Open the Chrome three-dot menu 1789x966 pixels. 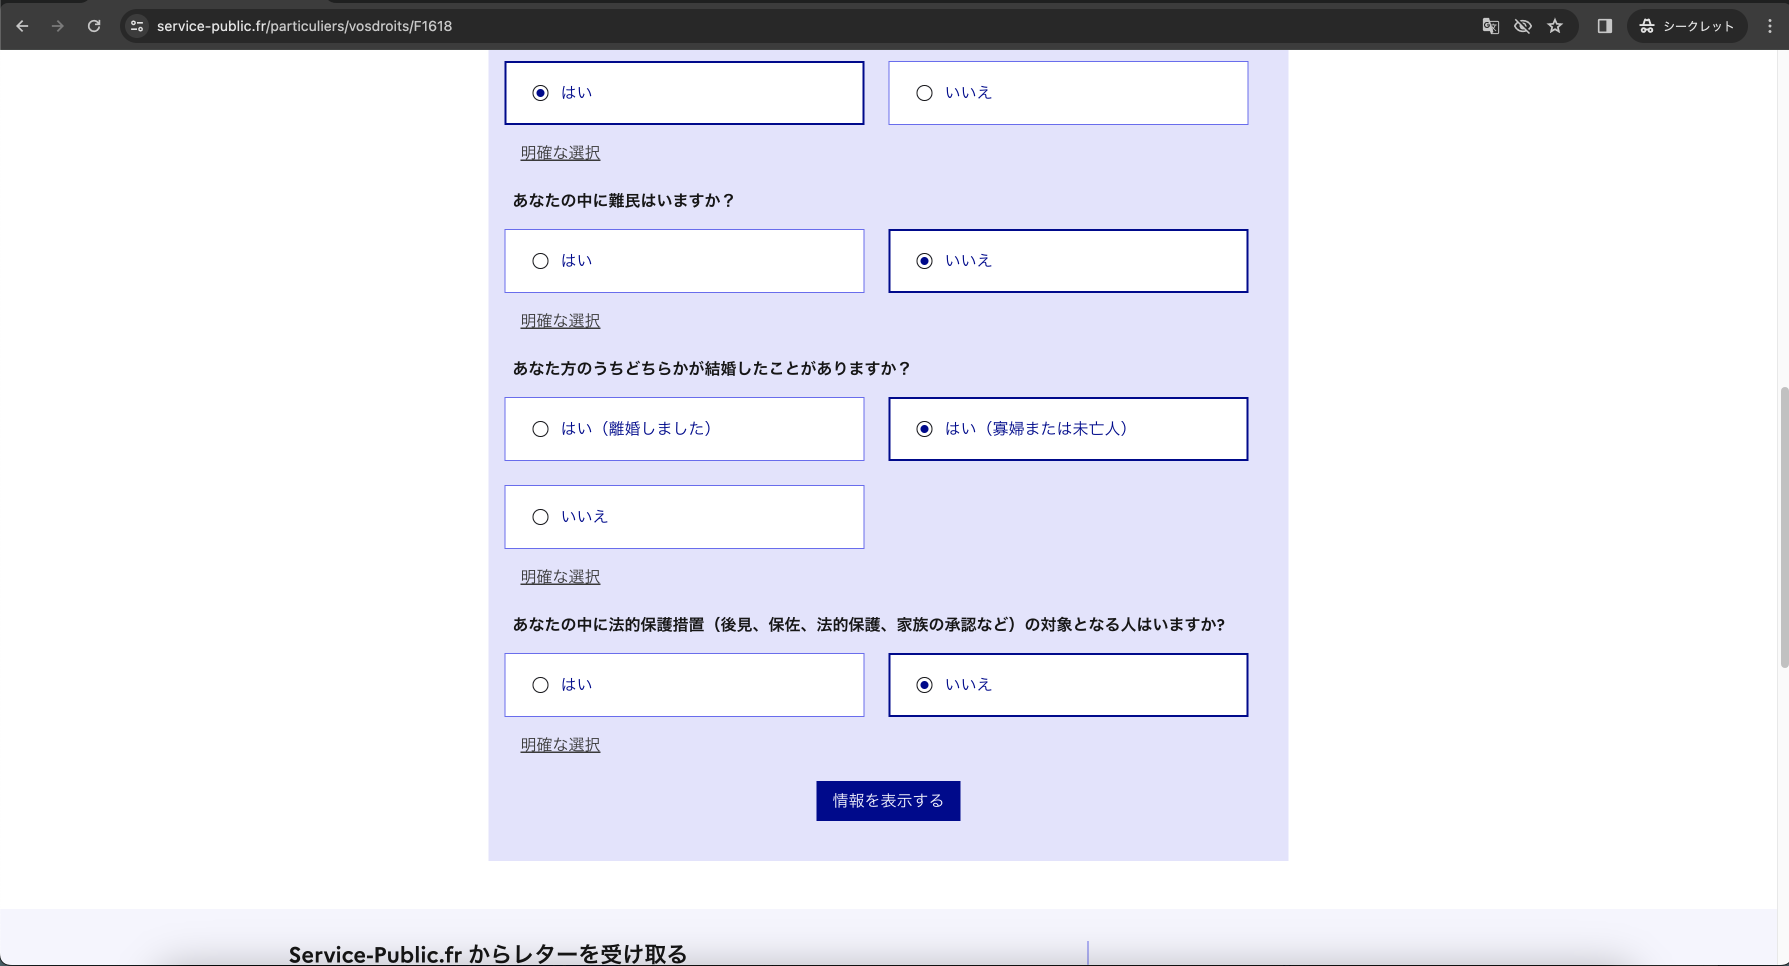click(x=1769, y=26)
